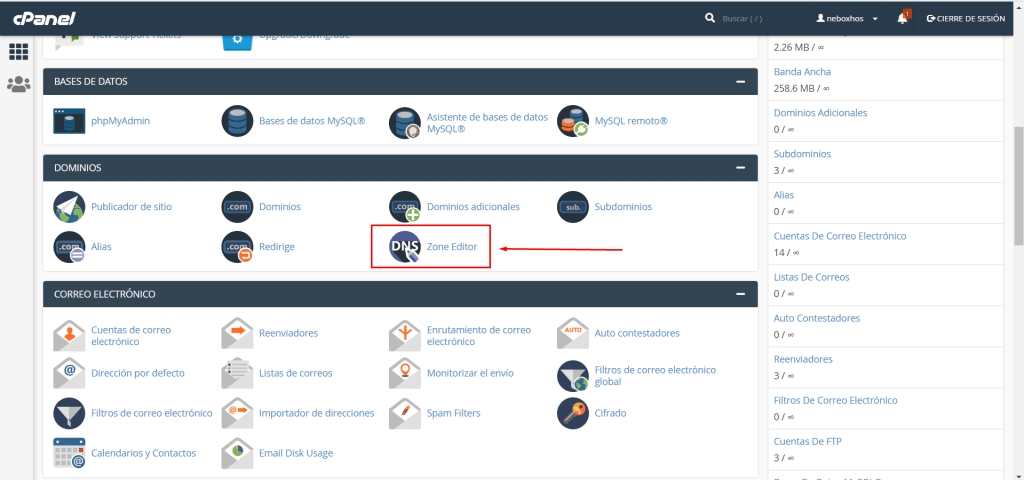This screenshot has width=1024, height=480.
Task: Click Cuentas De Correo Electrónico statistic
Action: (x=840, y=236)
